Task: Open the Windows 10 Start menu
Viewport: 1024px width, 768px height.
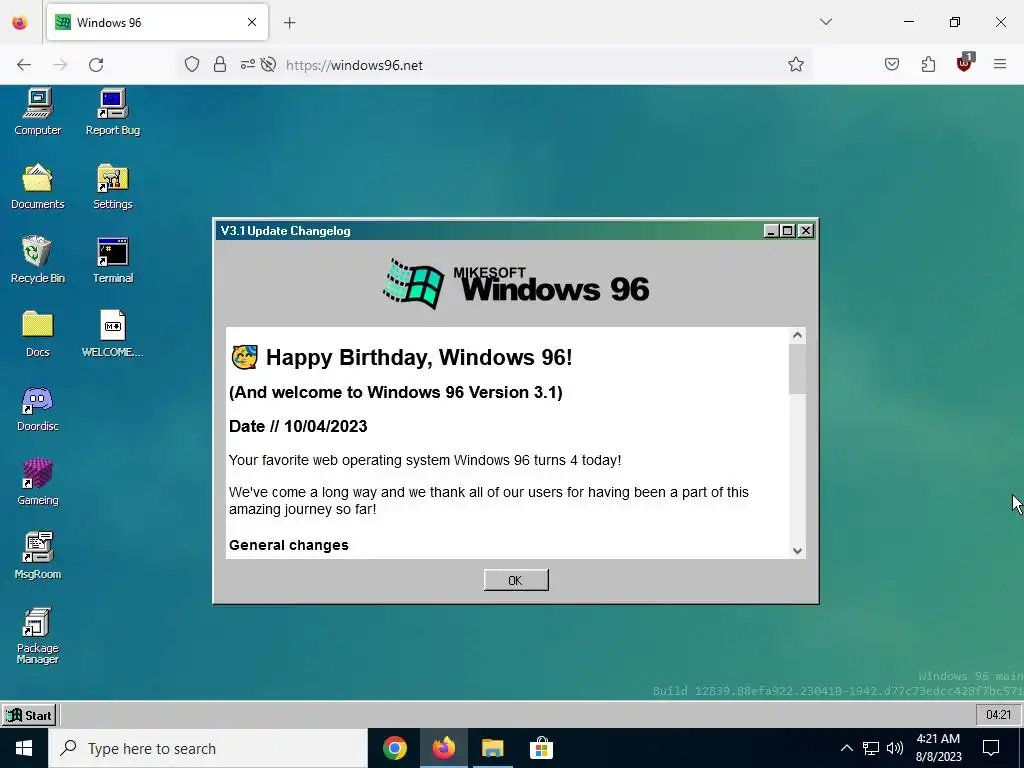Action: pyautogui.click(x=24, y=748)
